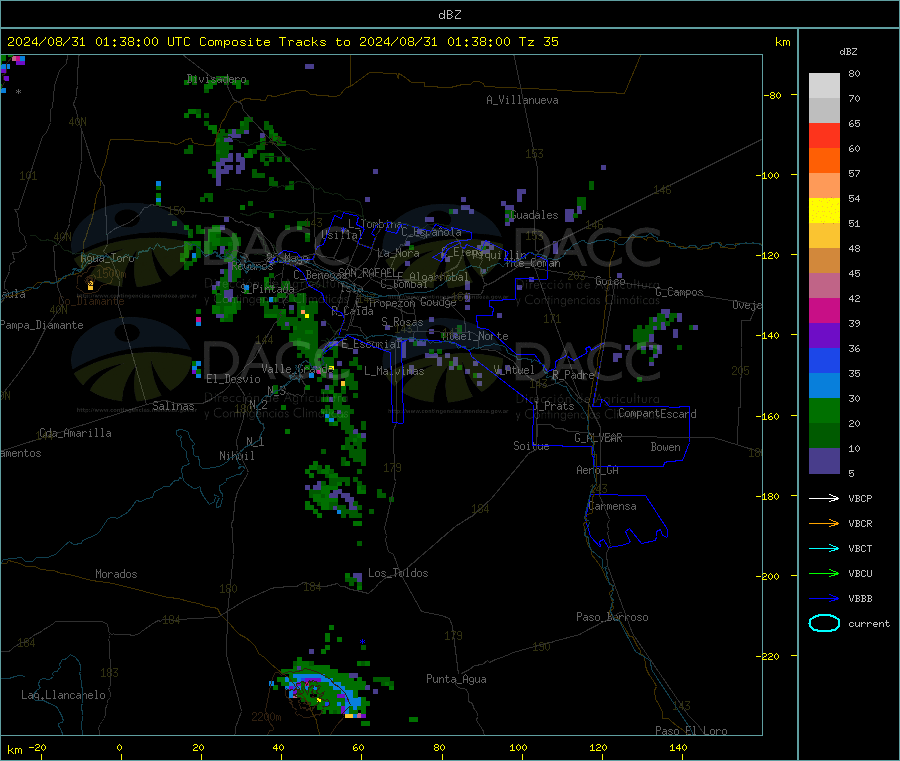Click the Punta_Agua location label
Screen dimensions: 900x761
point(456,679)
